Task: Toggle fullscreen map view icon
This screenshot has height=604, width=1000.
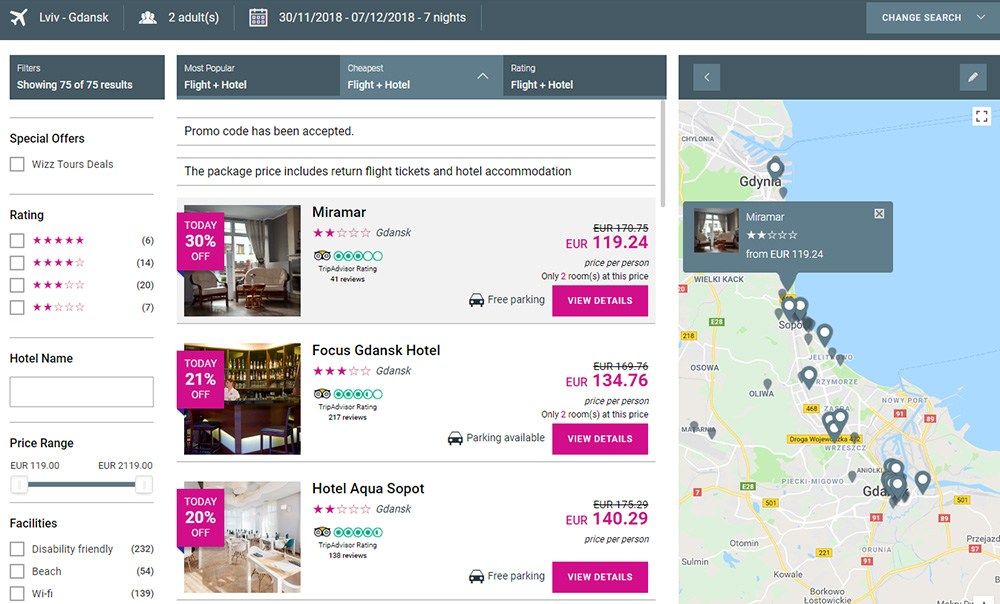Action: tap(981, 117)
